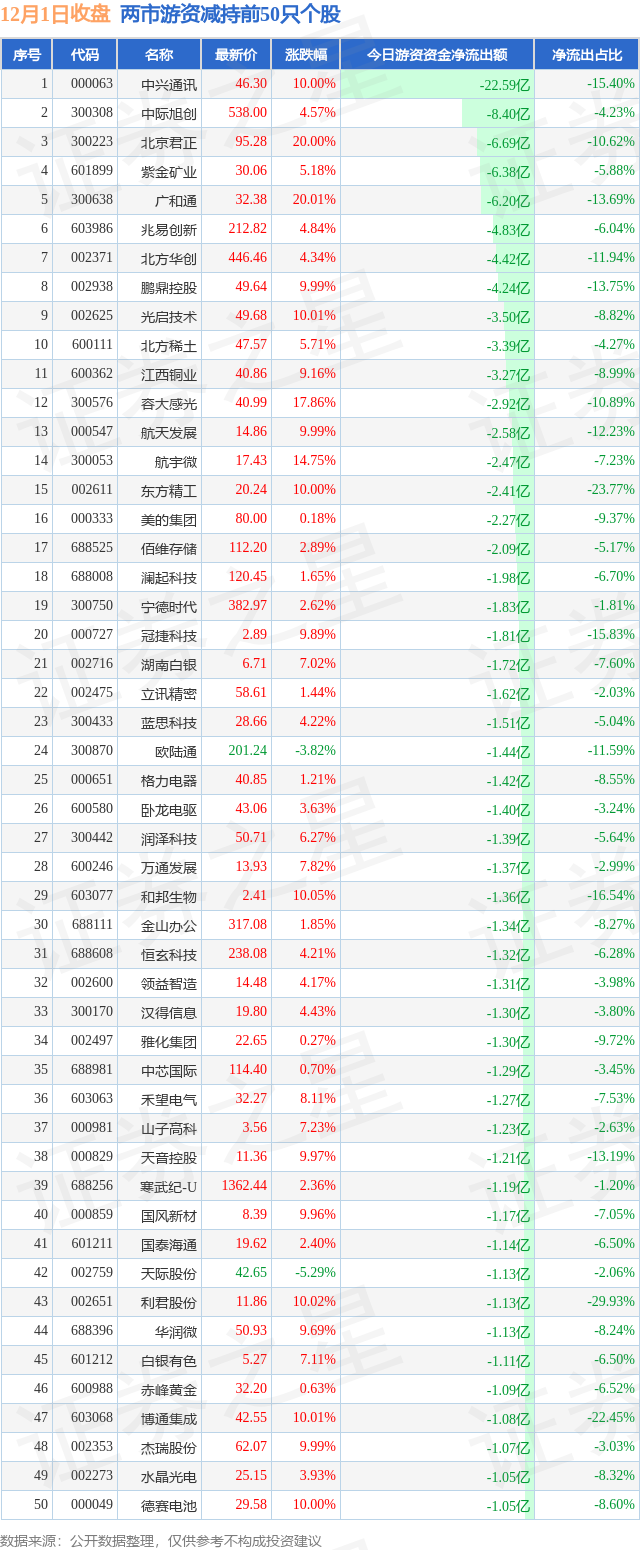
Task: Click the stock name 宁德时代
Action: [169, 606]
